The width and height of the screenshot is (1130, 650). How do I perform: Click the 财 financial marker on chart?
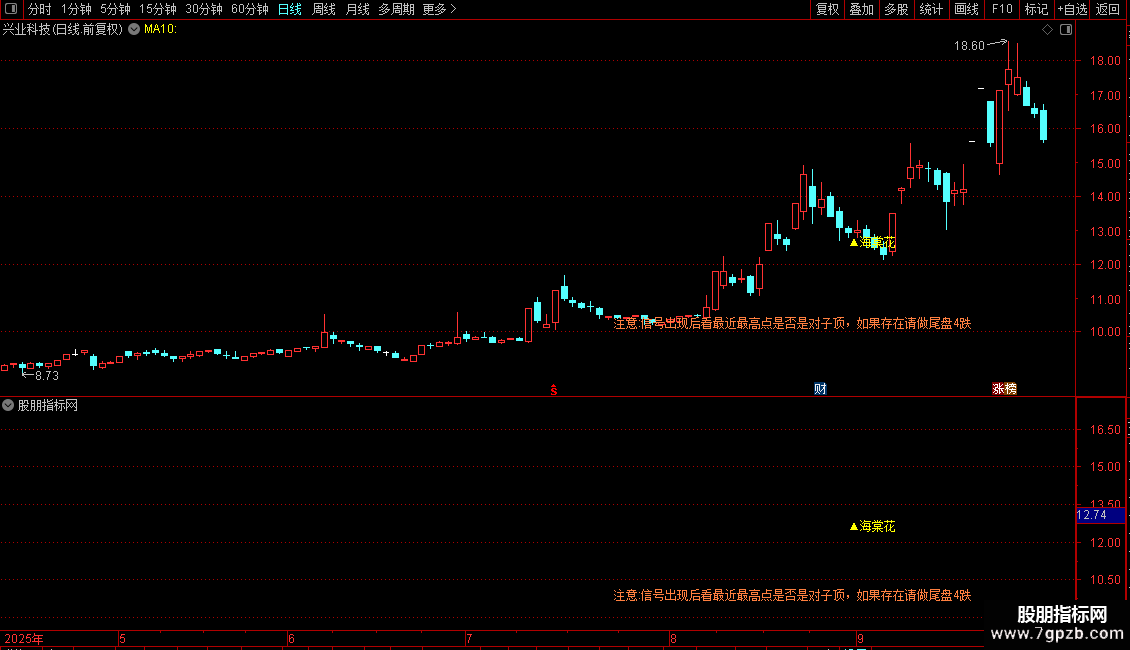coord(820,388)
